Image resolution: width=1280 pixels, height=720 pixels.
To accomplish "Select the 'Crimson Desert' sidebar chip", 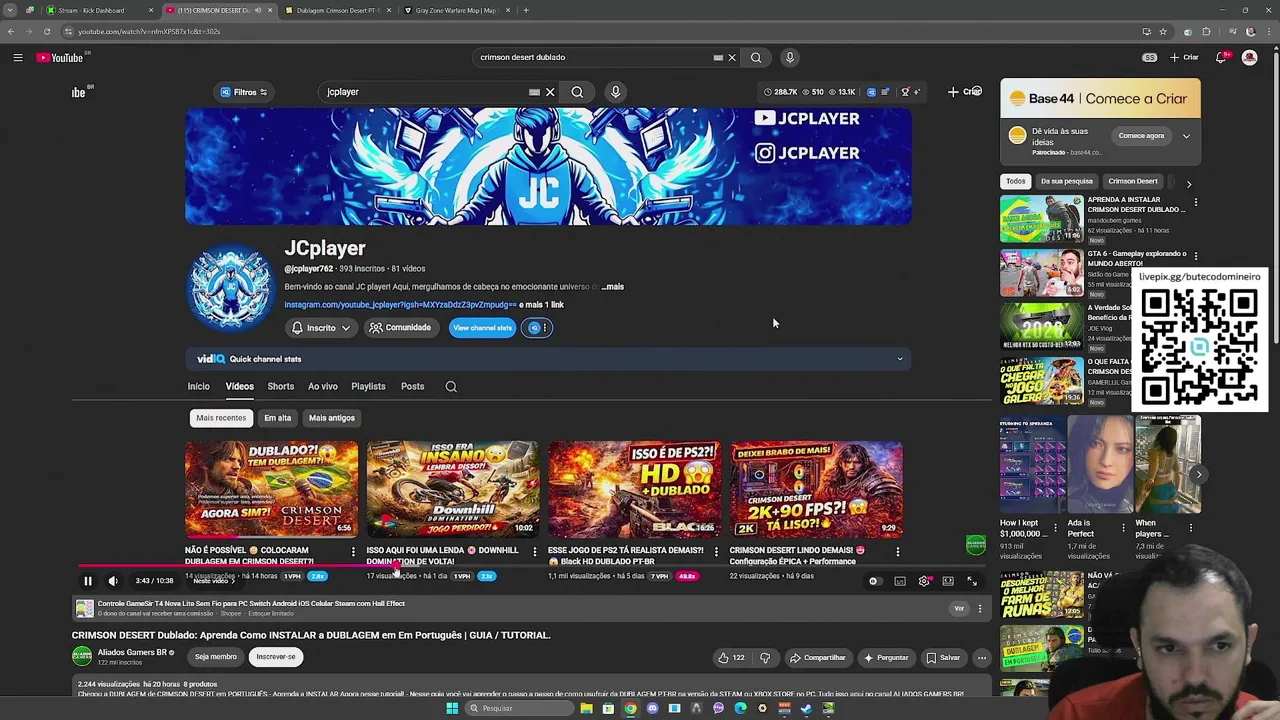I will coord(1132,182).
